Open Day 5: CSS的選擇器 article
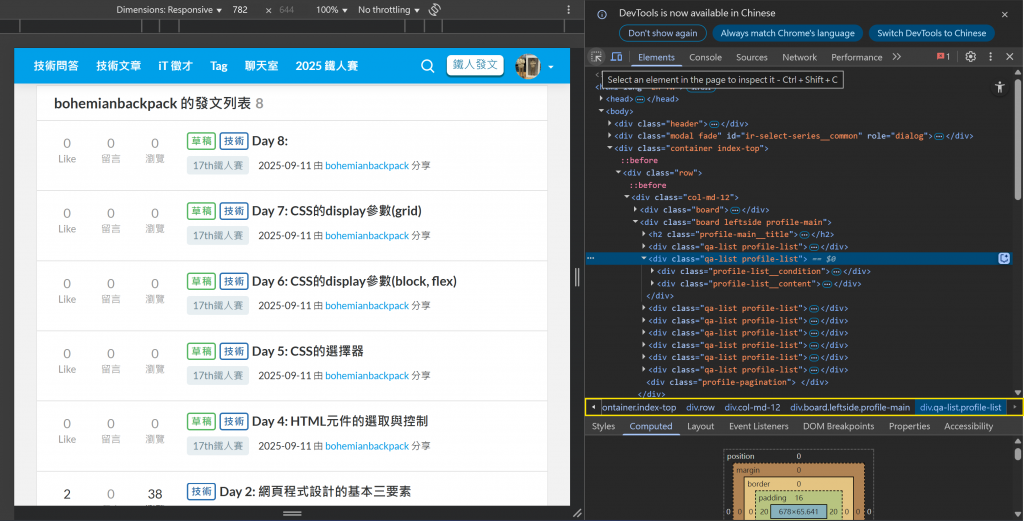1024x521 pixels. point(308,351)
